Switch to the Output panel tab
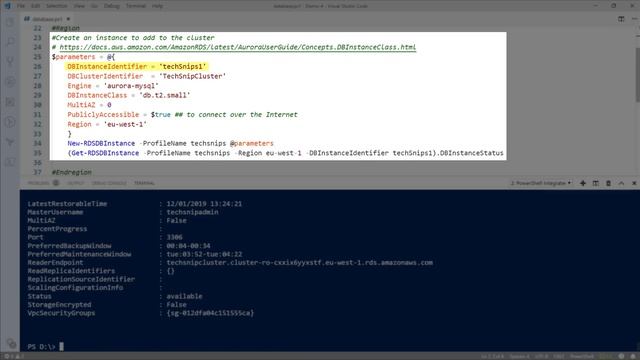Screen dimensions: 640x360 click(x=76, y=183)
